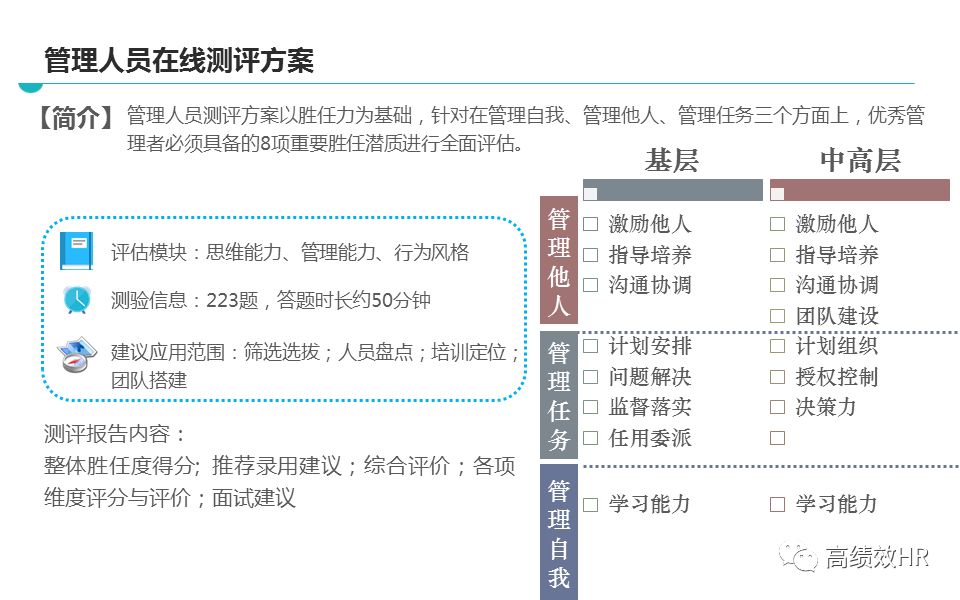Tick the 基层 激励他人 checkbox
This screenshot has width=960, height=600.
590,224
